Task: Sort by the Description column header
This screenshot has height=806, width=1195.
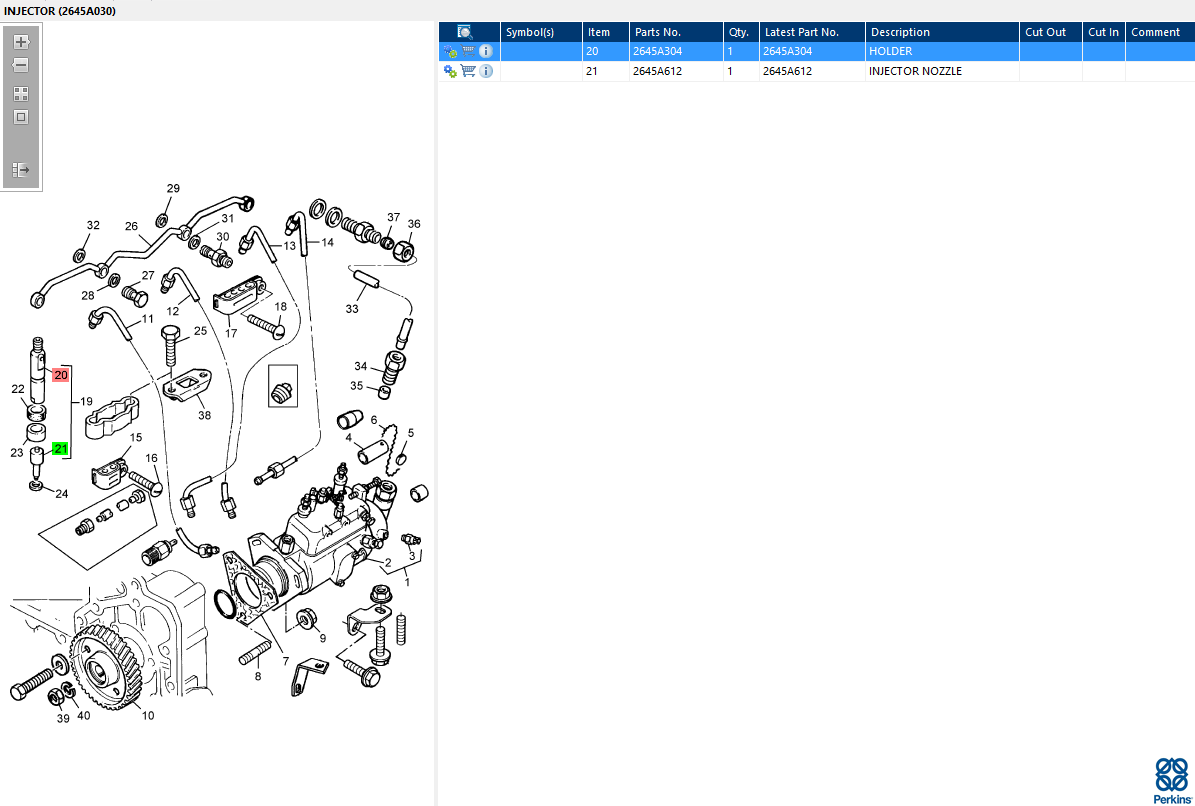Action: pos(943,32)
